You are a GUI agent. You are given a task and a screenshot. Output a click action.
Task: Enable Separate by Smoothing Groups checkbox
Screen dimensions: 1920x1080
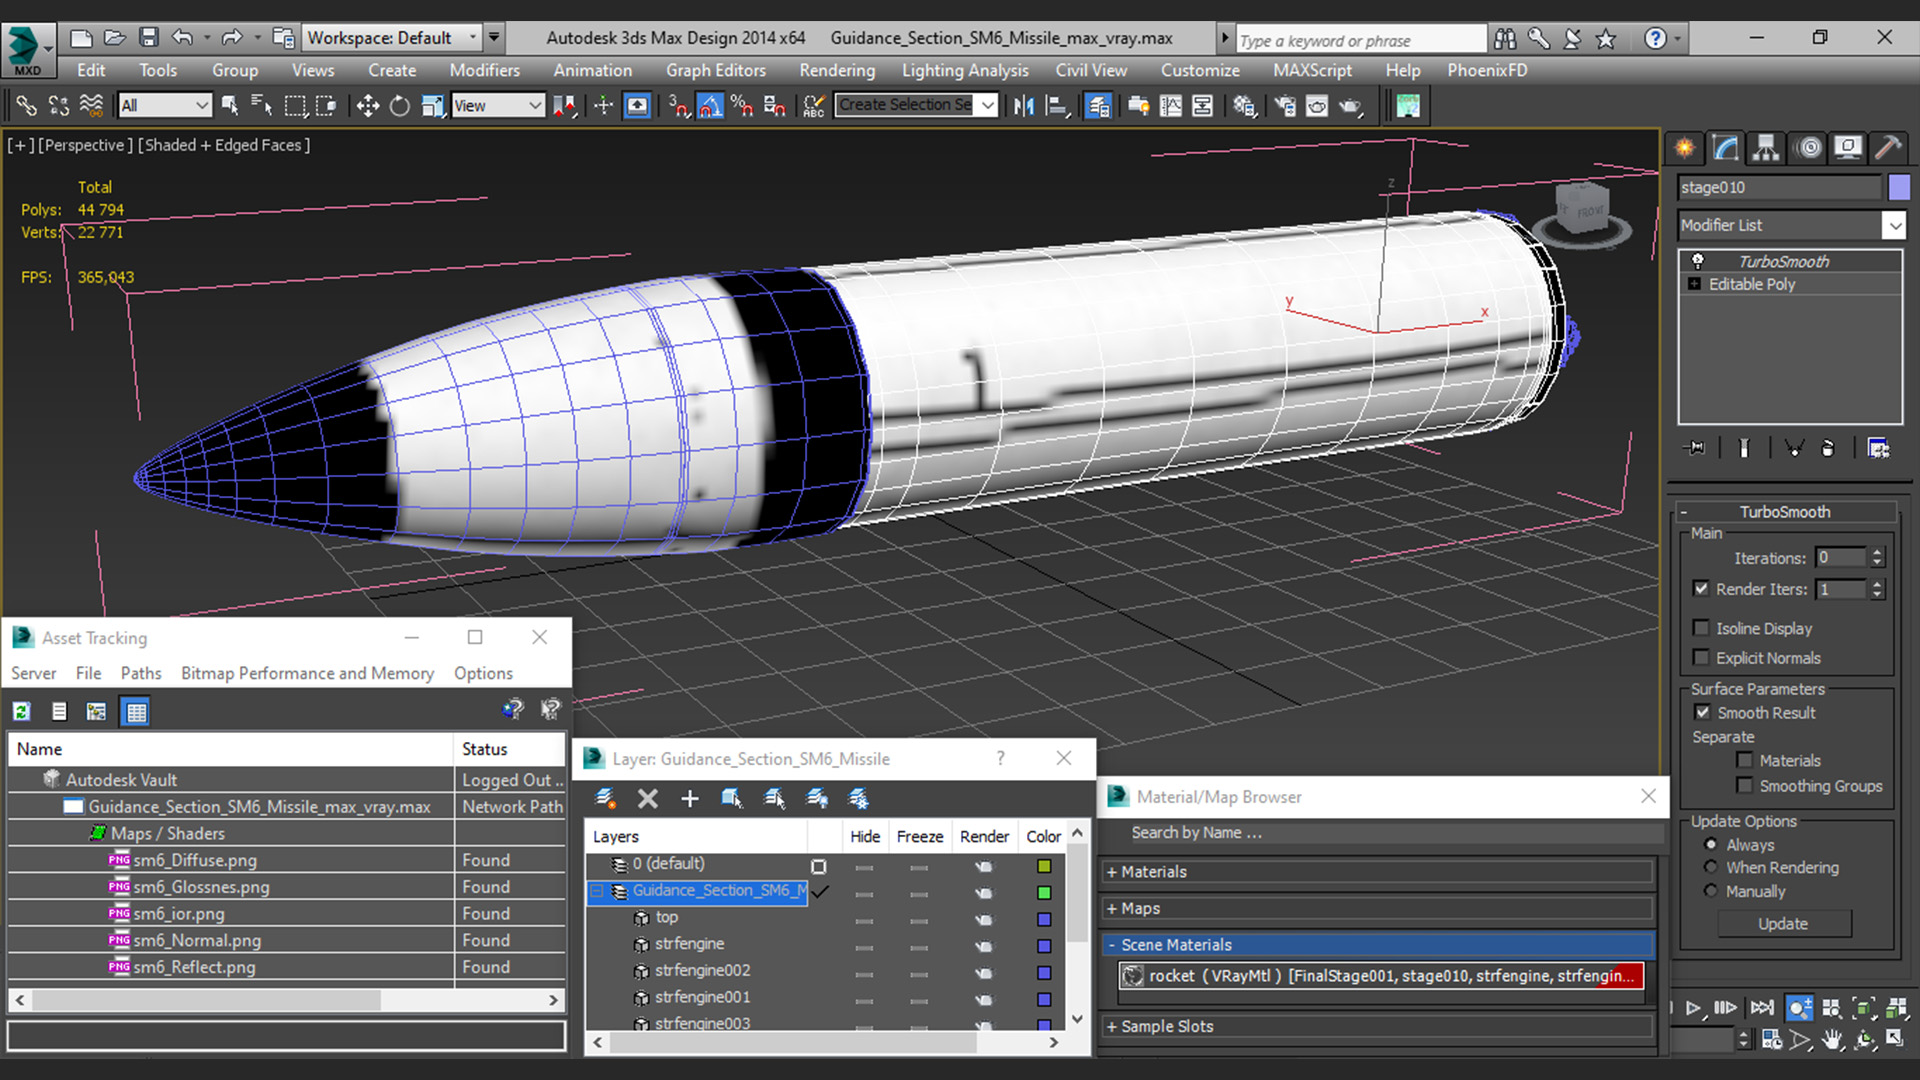pyautogui.click(x=1745, y=785)
